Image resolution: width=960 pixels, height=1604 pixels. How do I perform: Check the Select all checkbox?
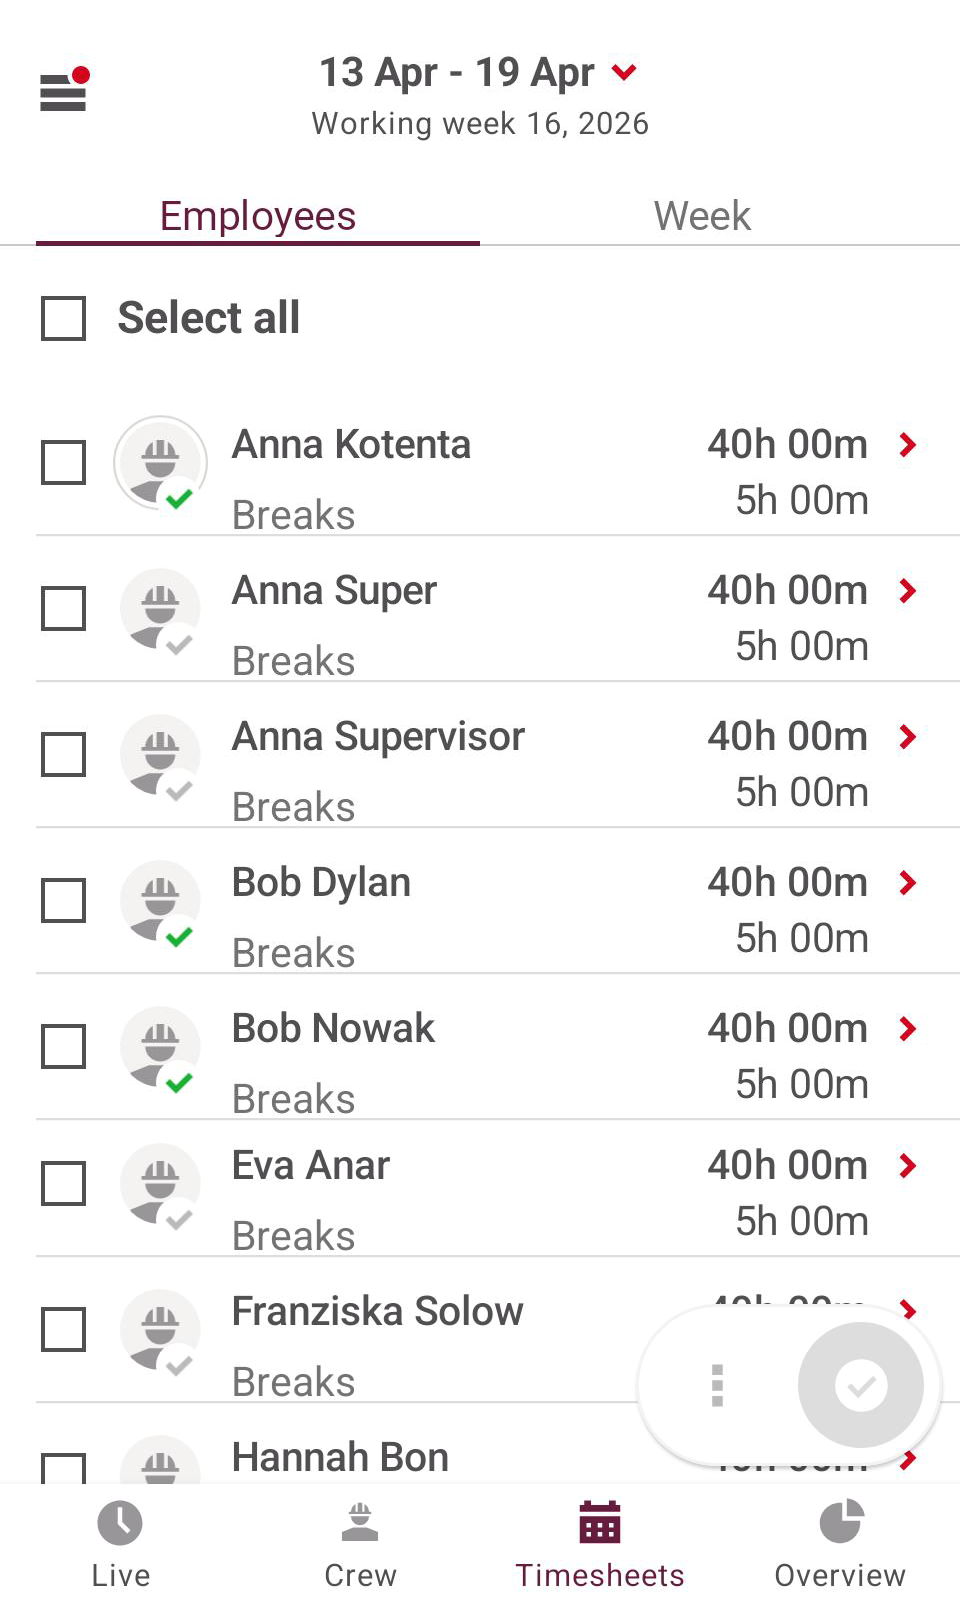click(64, 319)
